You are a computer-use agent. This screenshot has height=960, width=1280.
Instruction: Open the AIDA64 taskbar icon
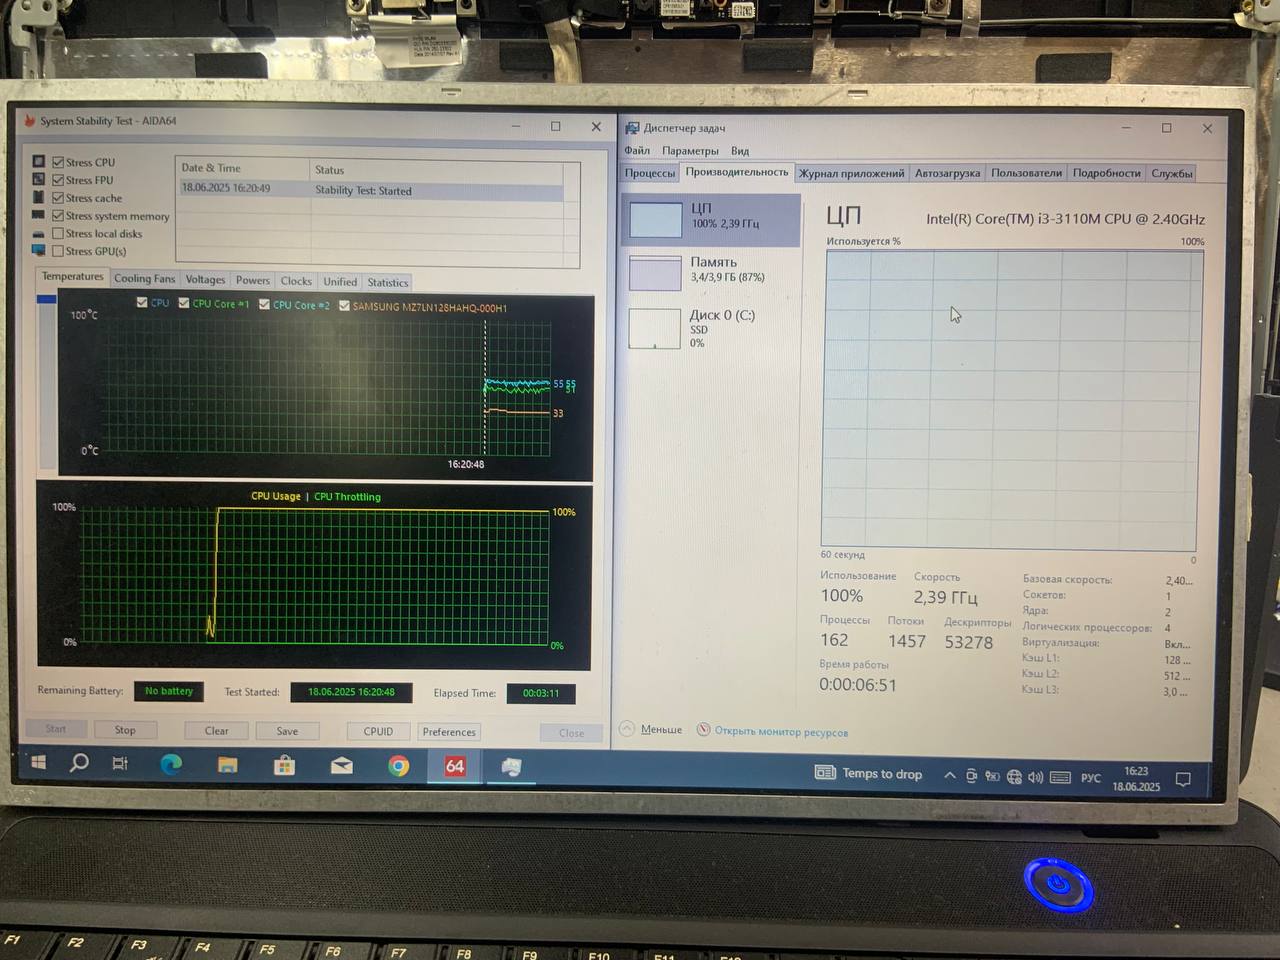click(x=455, y=766)
